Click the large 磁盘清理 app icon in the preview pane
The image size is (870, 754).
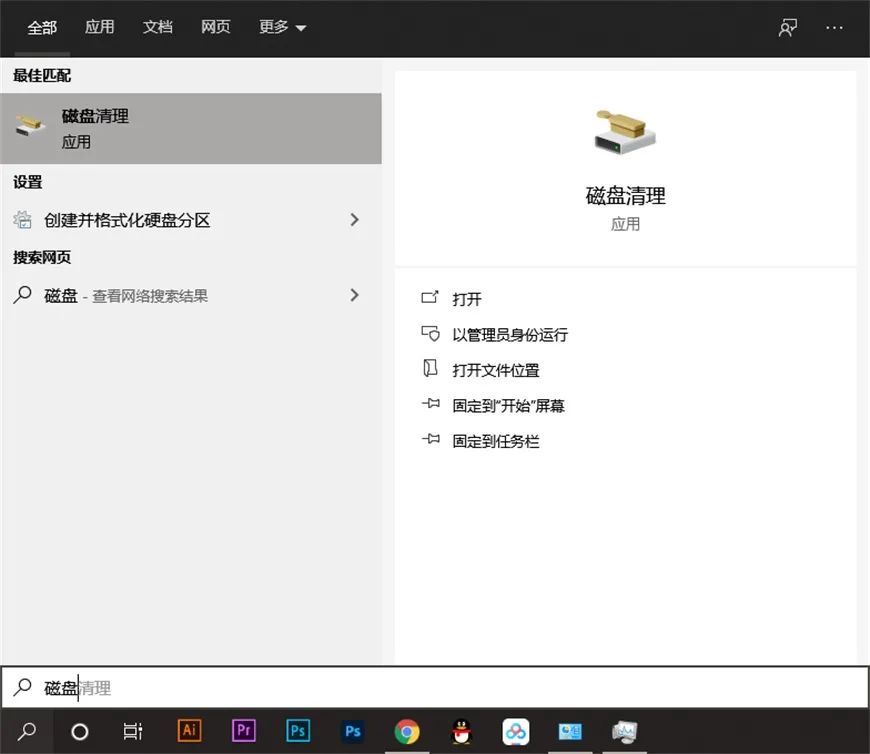click(625, 131)
